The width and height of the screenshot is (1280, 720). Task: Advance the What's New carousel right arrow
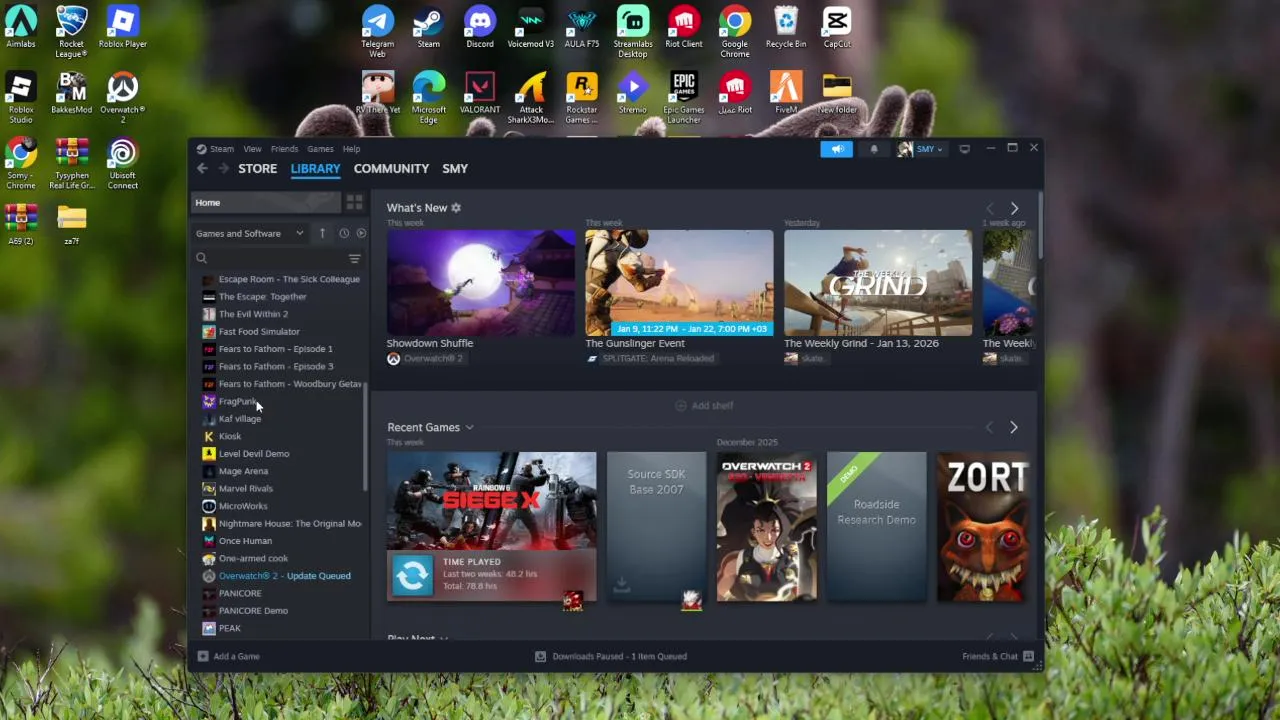pyautogui.click(x=1014, y=208)
